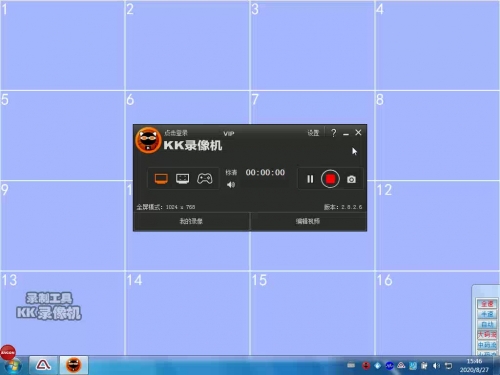
Task: Open the clock showing 15:46
Action: pos(474,366)
